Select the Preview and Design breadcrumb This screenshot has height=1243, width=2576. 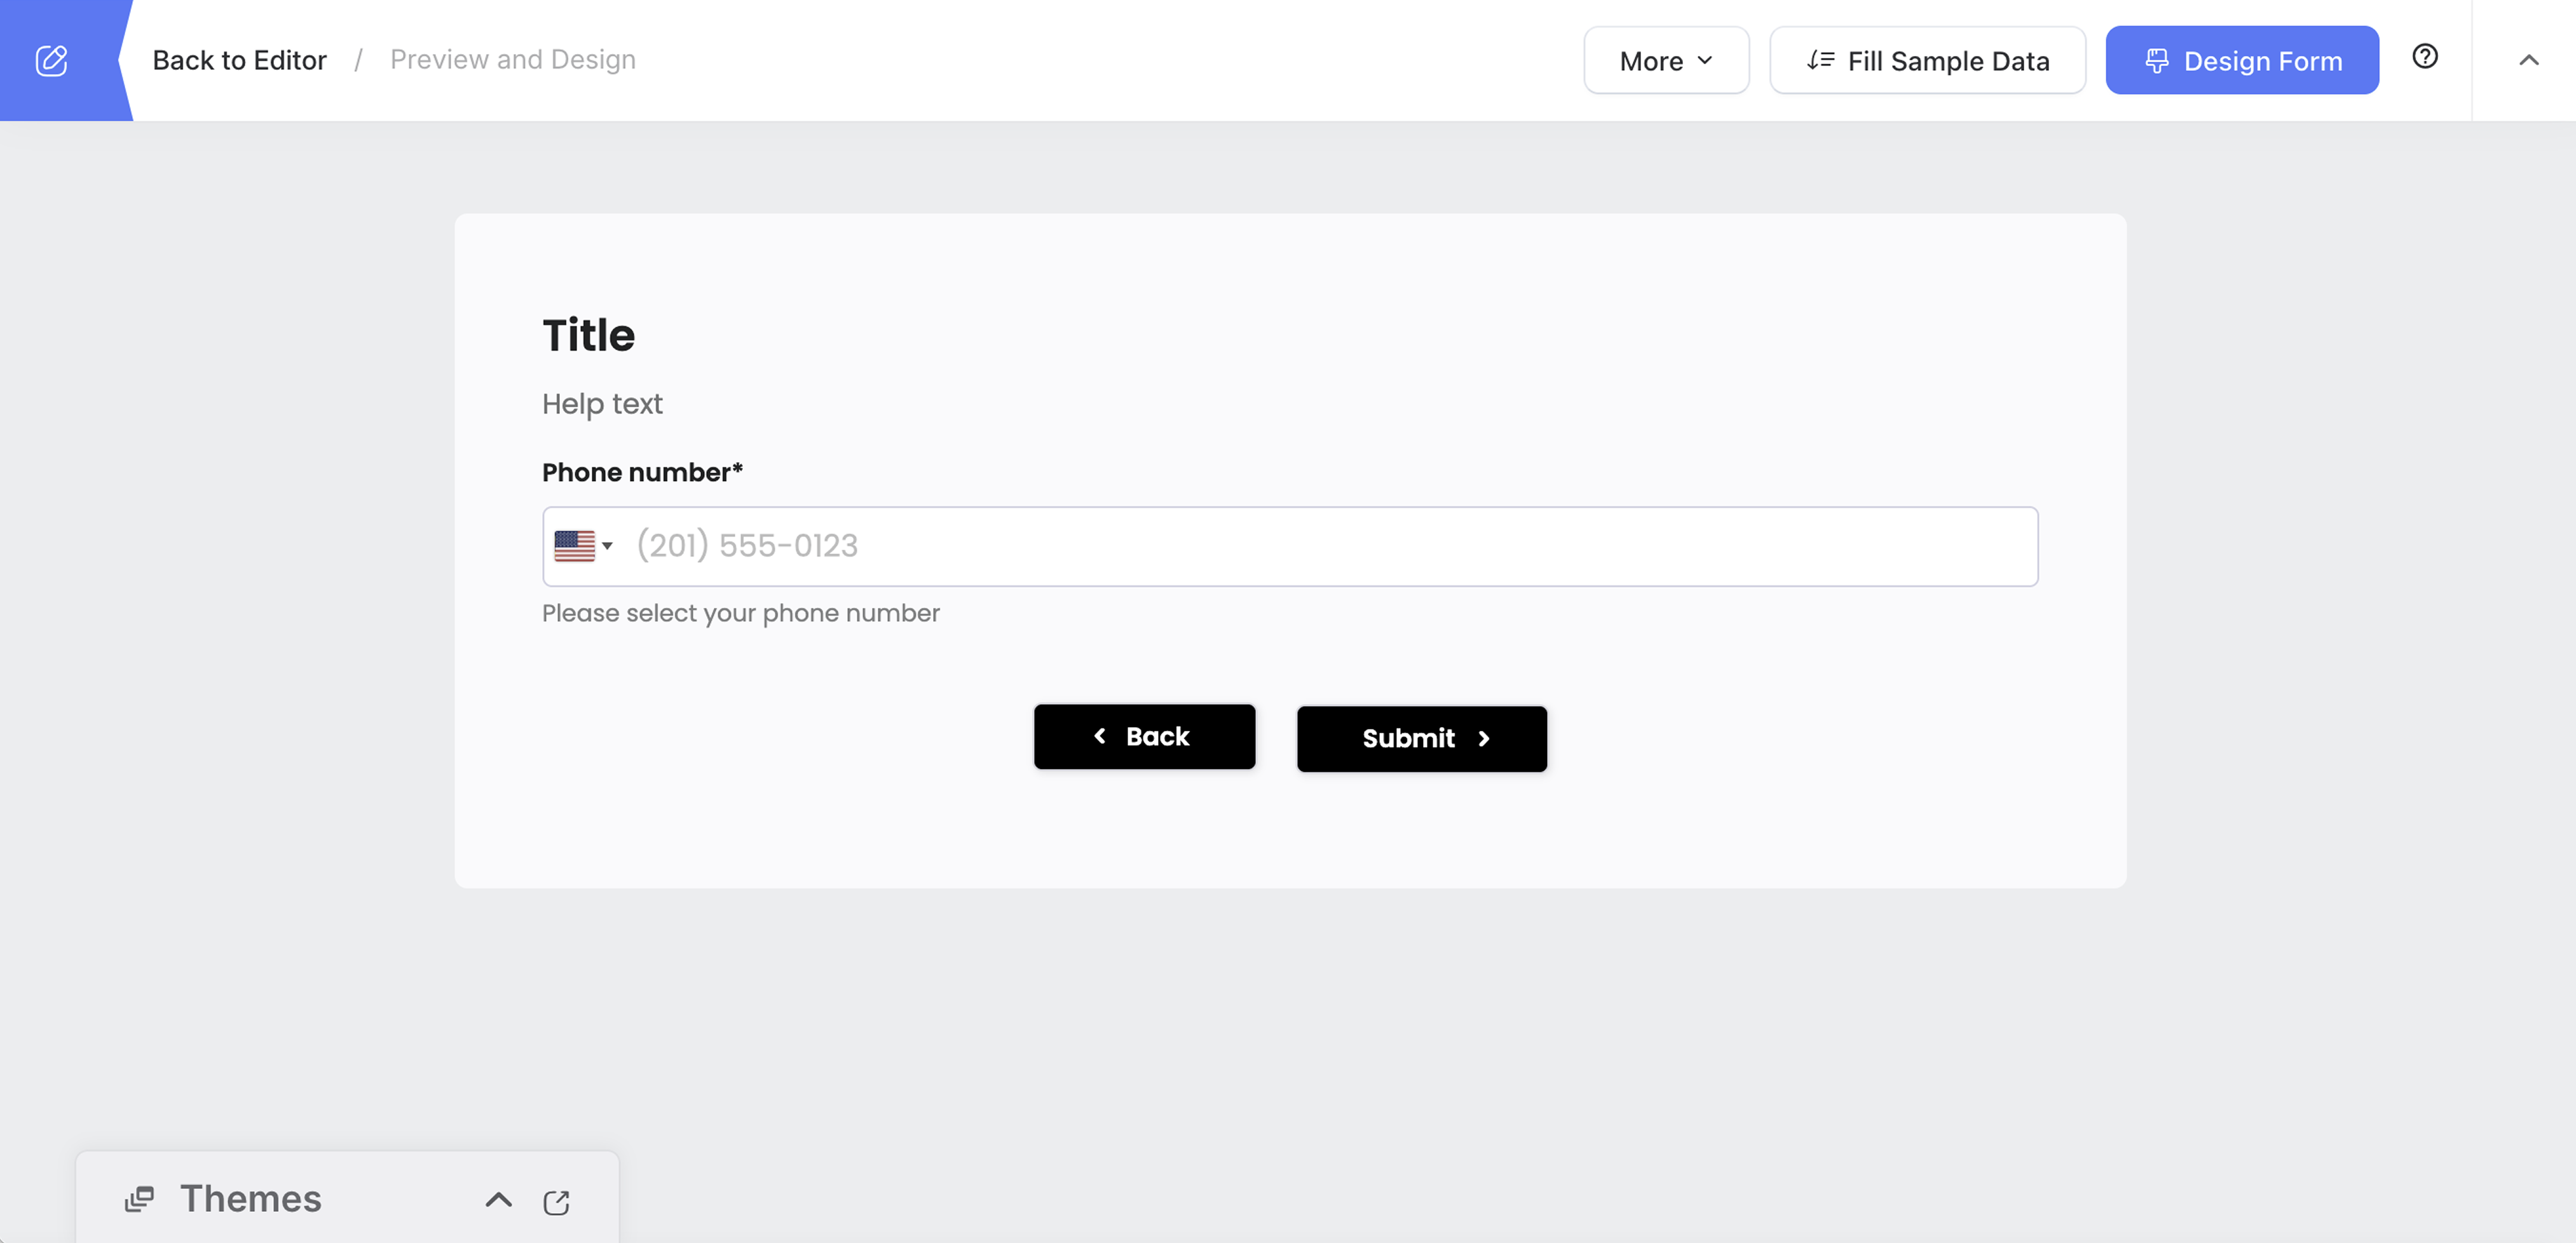coord(512,60)
